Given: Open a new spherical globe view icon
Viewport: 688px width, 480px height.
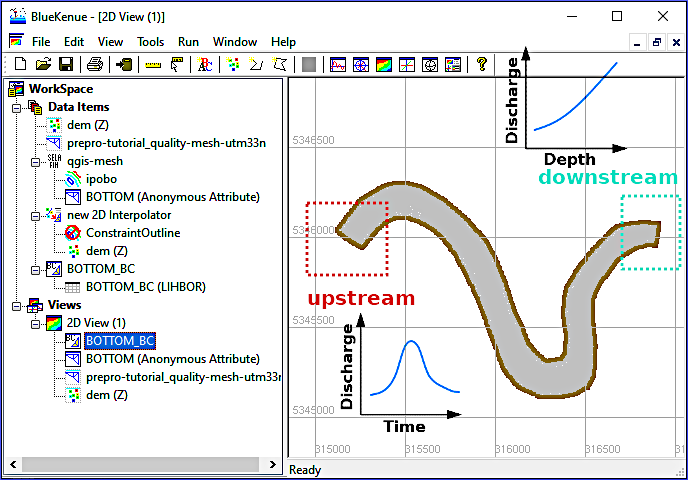Looking at the screenshot, I should [x=430, y=65].
